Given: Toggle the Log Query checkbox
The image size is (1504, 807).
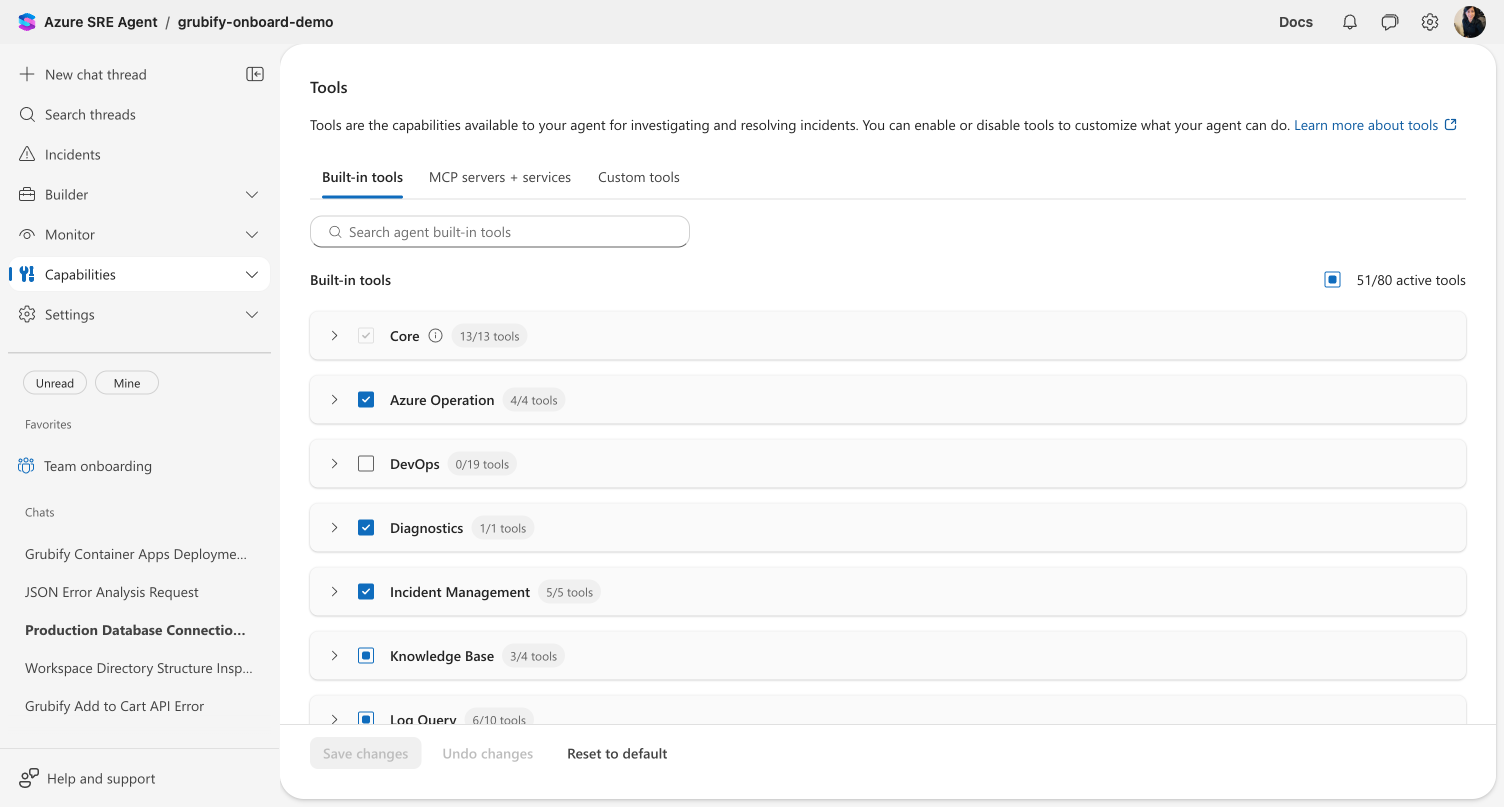Looking at the screenshot, I should coord(366,718).
